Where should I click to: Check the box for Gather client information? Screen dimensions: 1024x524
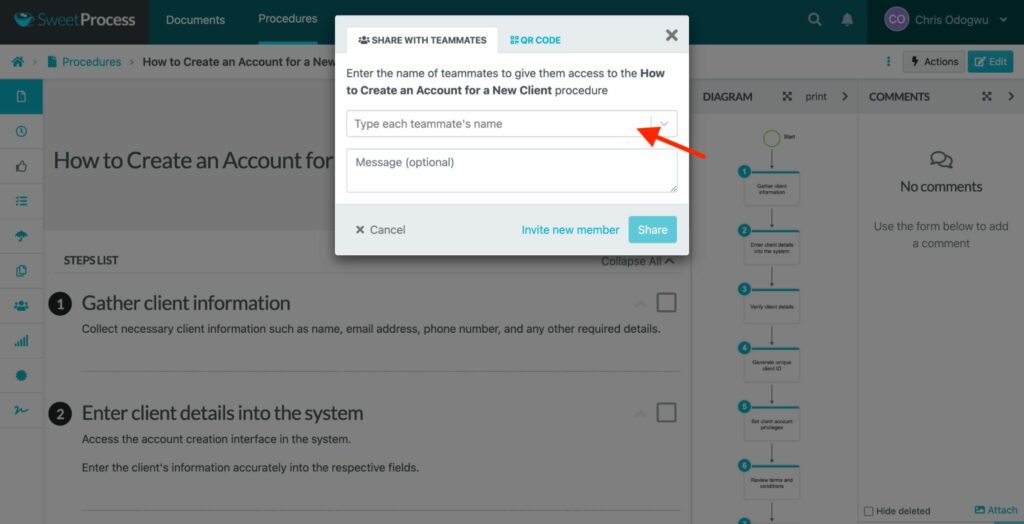(666, 302)
